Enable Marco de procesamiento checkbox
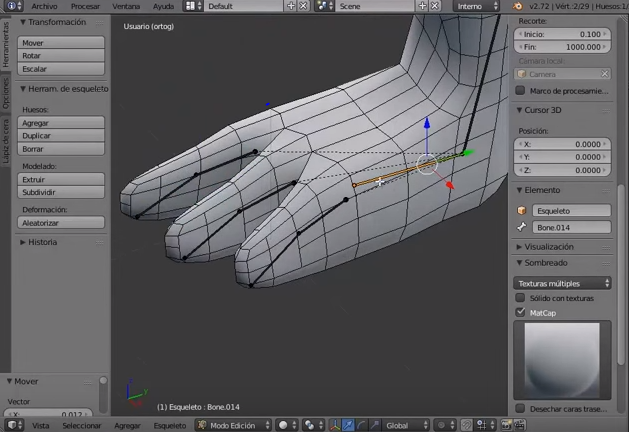629x432 pixels. tap(520, 91)
